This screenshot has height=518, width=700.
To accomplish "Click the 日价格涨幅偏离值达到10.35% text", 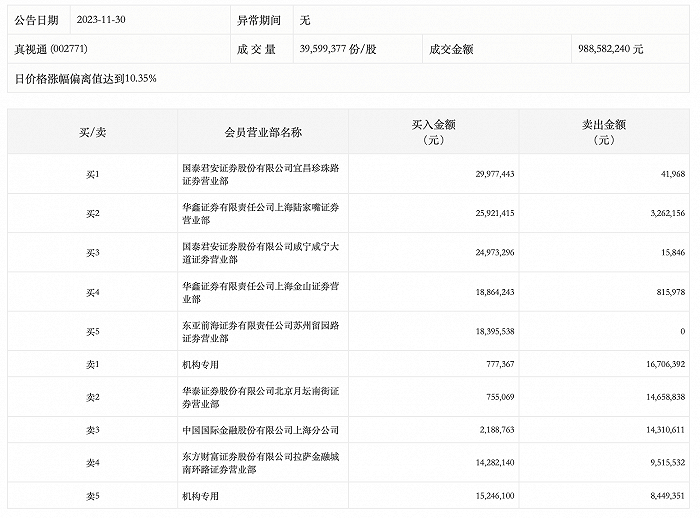I will (x=85, y=79).
